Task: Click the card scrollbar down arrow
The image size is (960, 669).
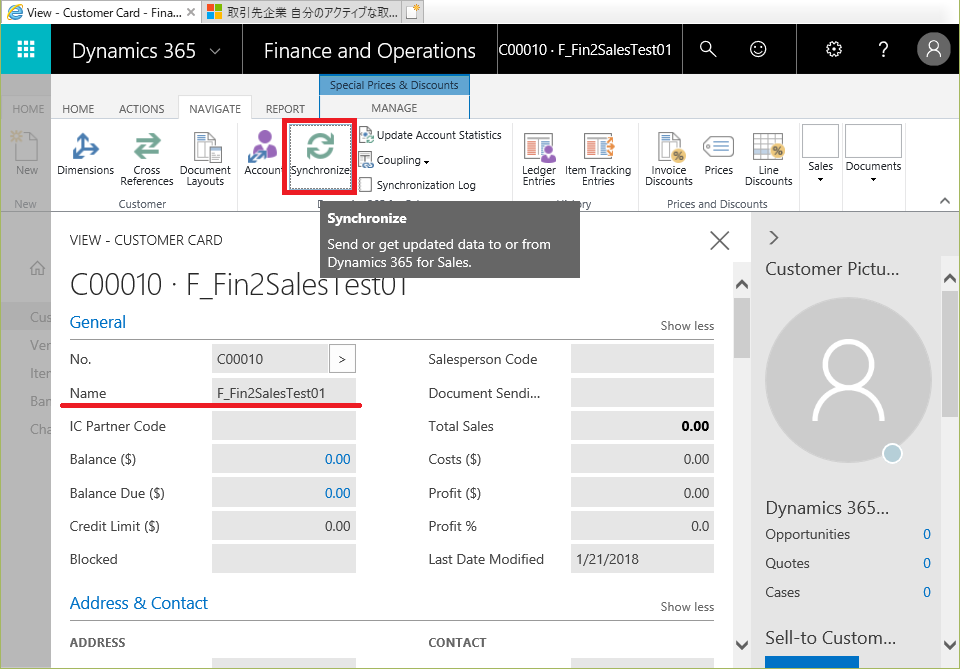Action: (741, 645)
